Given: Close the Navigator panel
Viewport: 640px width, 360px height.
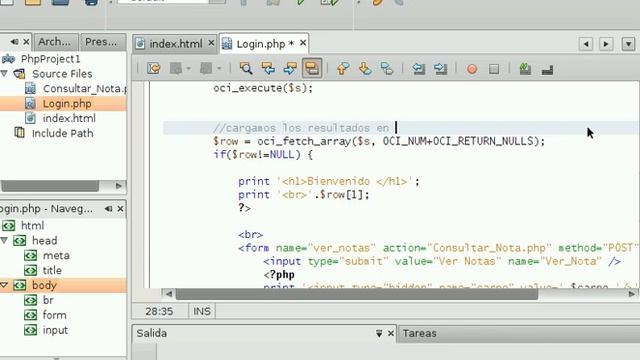Looking at the screenshot, I should [x=120, y=209].
